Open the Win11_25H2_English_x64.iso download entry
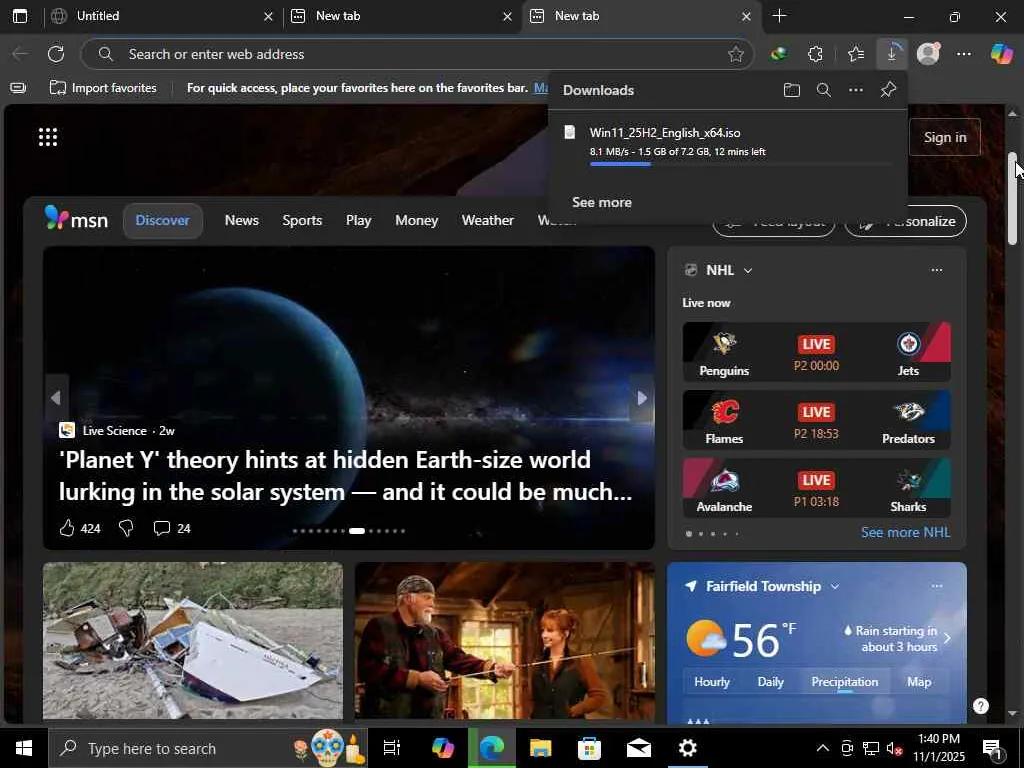Screen dimensions: 1024x768 coord(728,144)
